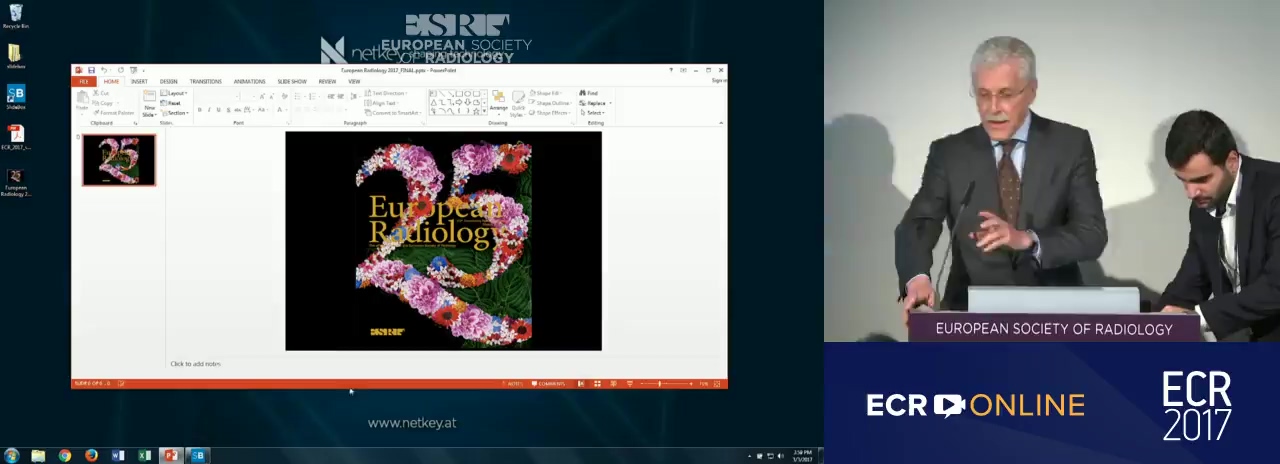Screen dimensions: 1280x464
Task: Click the Copy command
Action: pyautogui.click(x=104, y=103)
